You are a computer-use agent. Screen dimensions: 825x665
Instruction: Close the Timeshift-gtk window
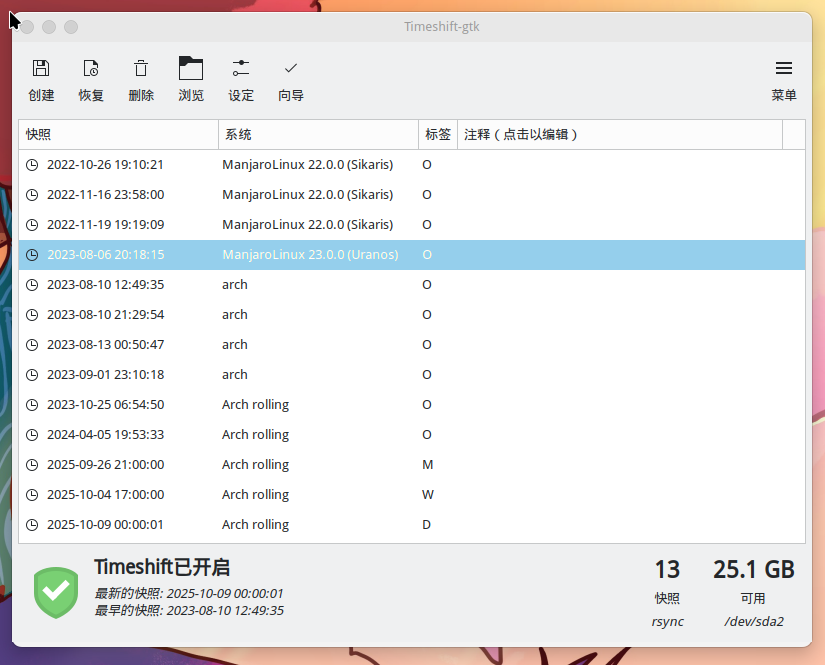pos(27,27)
